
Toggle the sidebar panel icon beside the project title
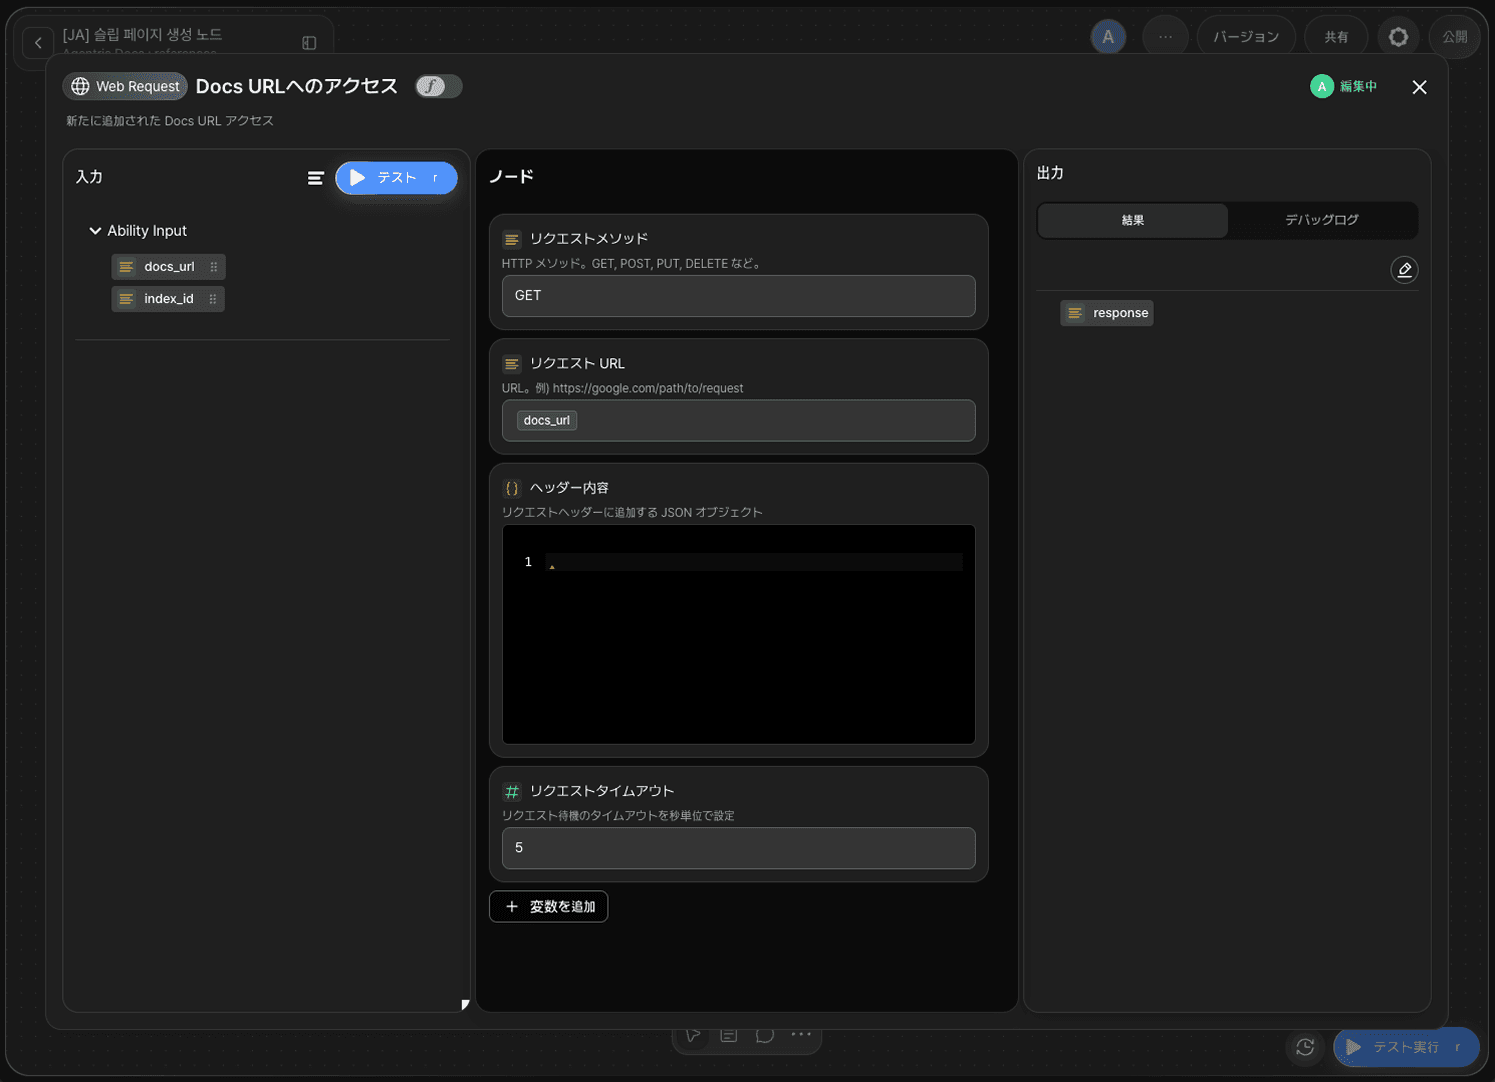point(309,43)
